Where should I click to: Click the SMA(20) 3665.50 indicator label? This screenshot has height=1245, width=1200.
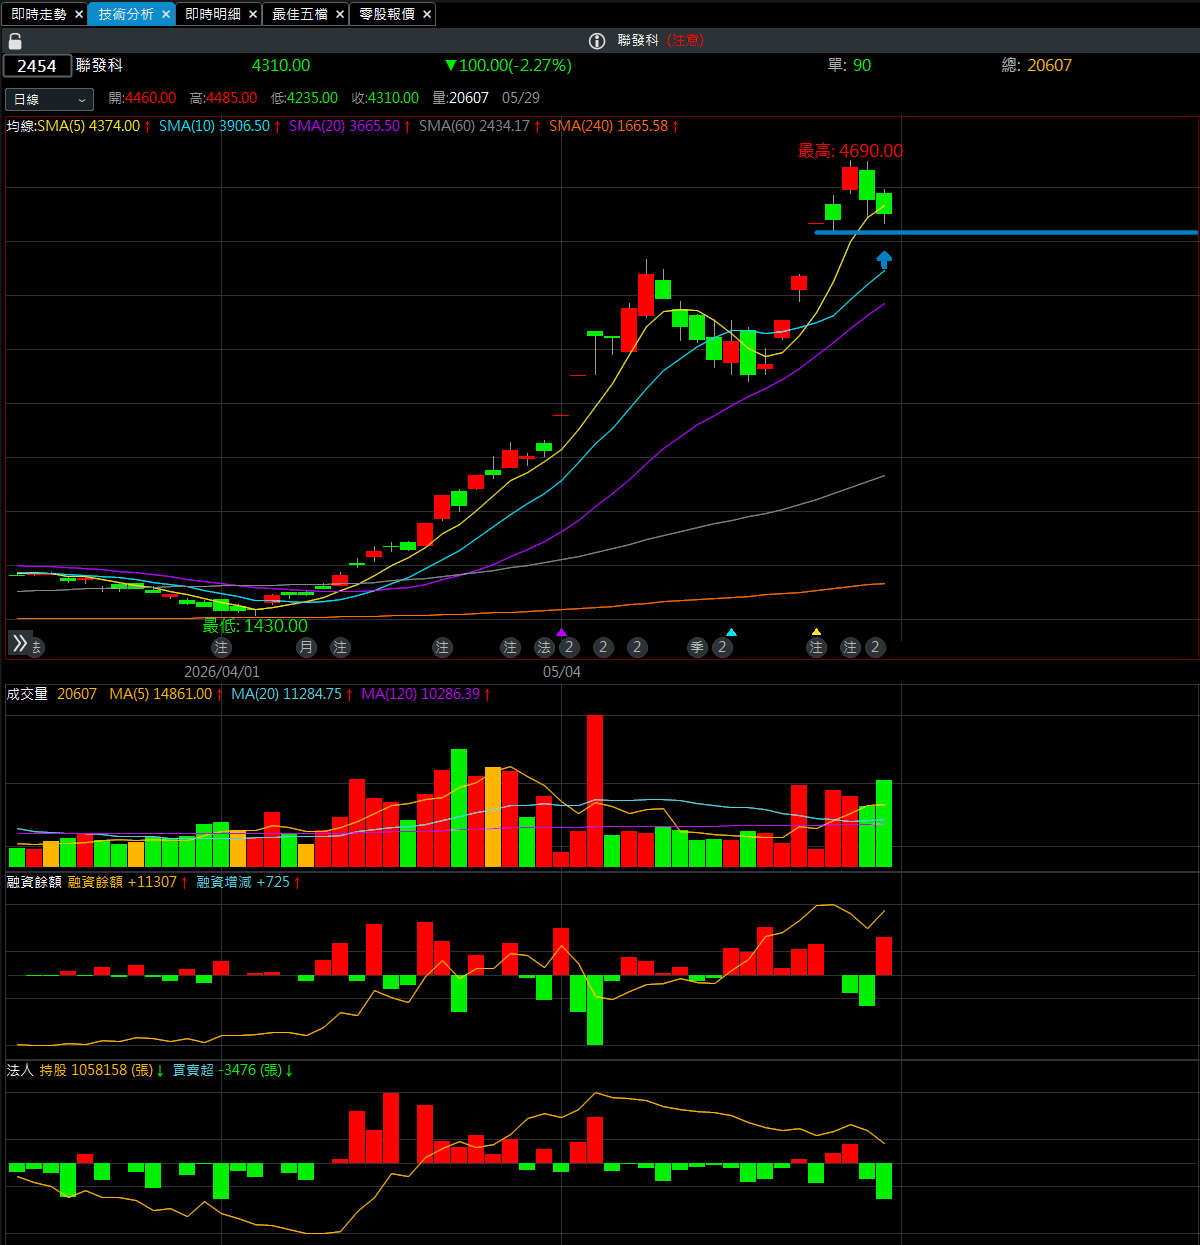pos(344,126)
